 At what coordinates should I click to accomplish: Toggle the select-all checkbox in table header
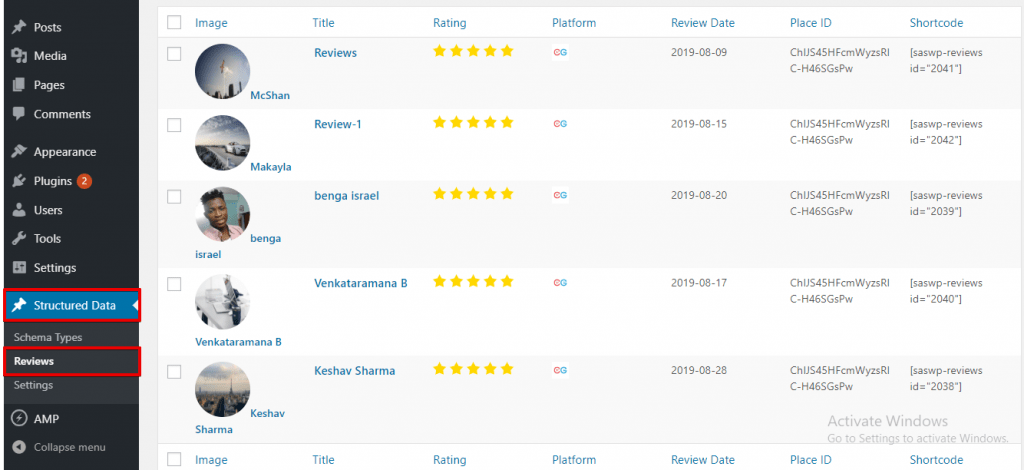(174, 22)
